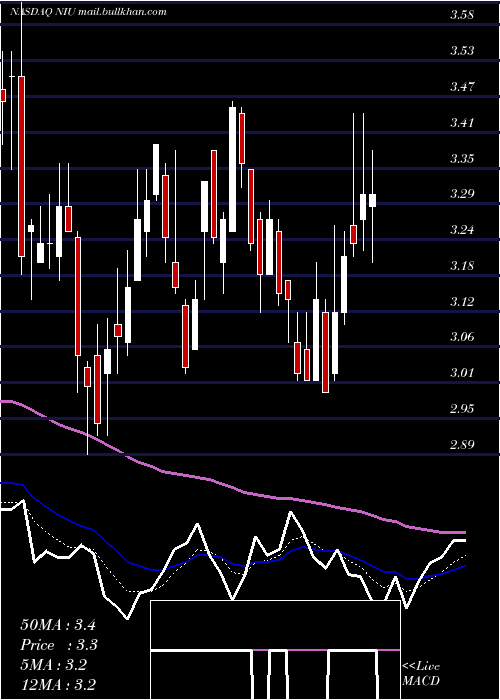Click the Price : 3.3 readout
The width and height of the screenshot is (500, 700).
pos(59,645)
